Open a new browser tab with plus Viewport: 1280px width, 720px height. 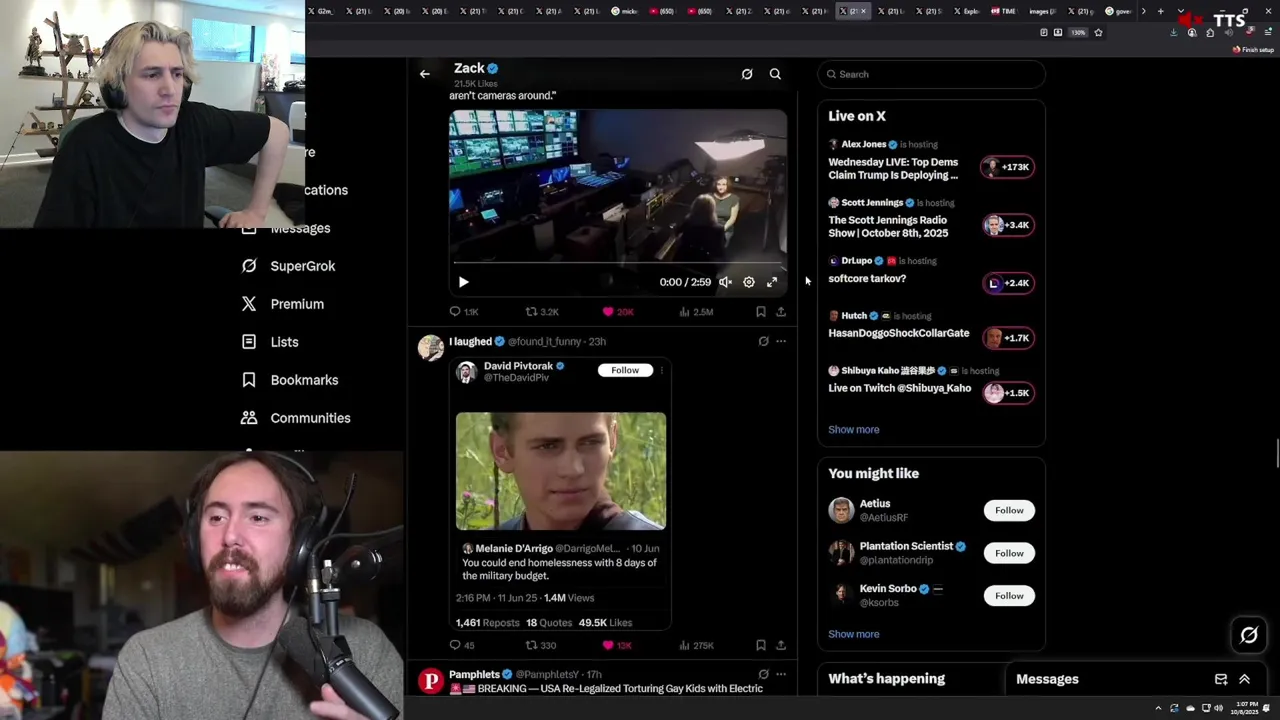point(1160,11)
